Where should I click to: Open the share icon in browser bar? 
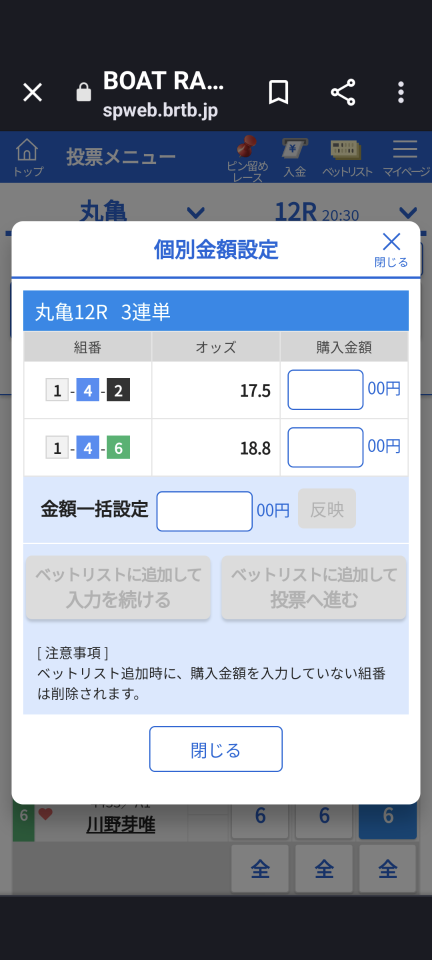pos(343,92)
